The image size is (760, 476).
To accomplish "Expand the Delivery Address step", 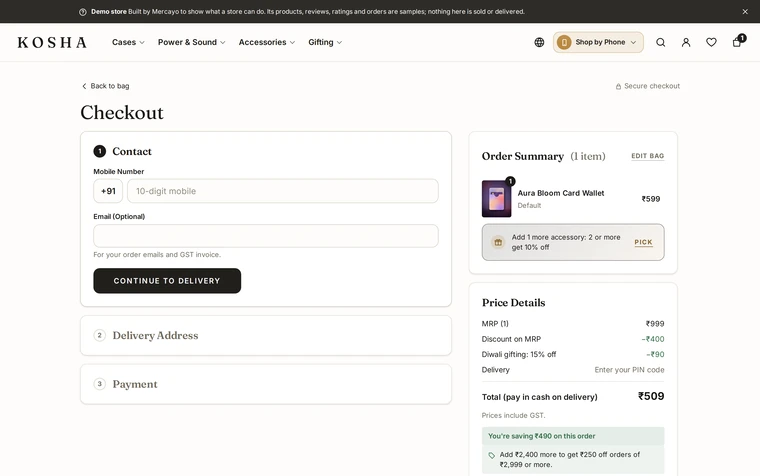I will [266, 335].
